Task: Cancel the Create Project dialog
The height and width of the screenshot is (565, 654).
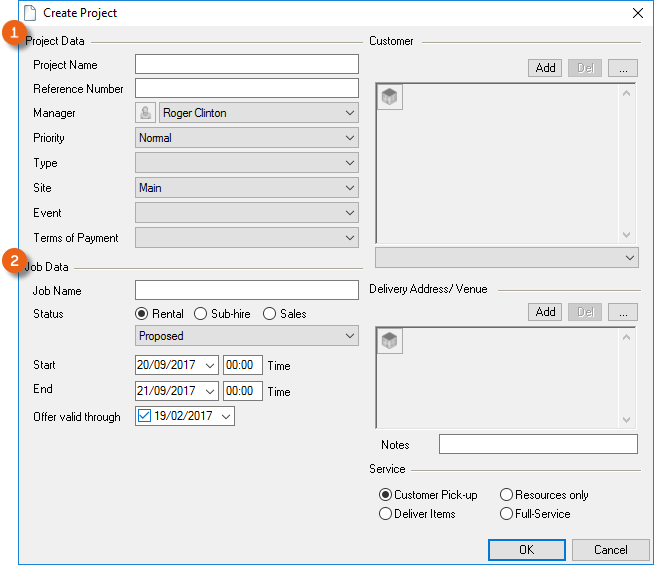Action: click(x=610, y=549)
